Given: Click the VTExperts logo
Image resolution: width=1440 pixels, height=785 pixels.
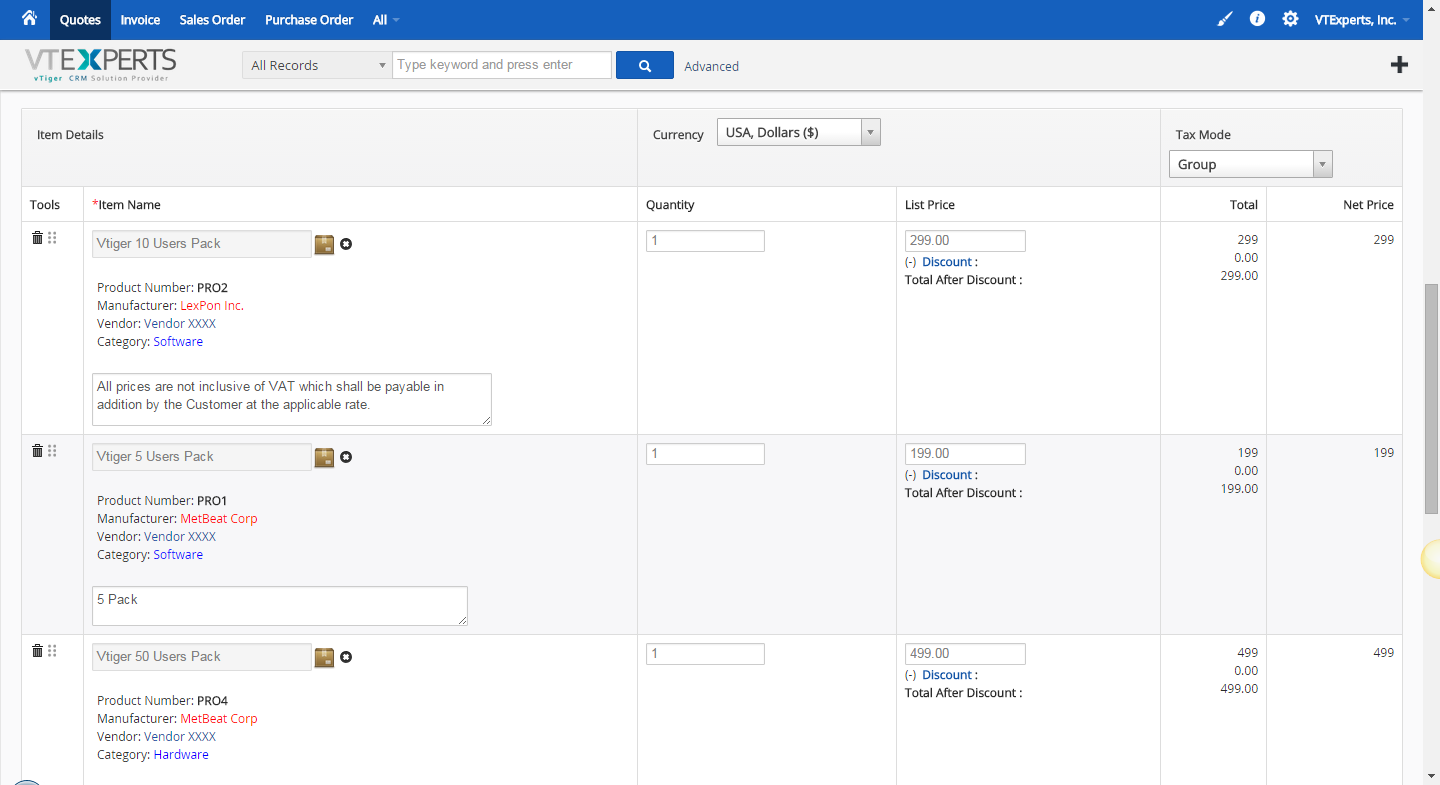Looking at the screenshot, I should coord(100,65).
